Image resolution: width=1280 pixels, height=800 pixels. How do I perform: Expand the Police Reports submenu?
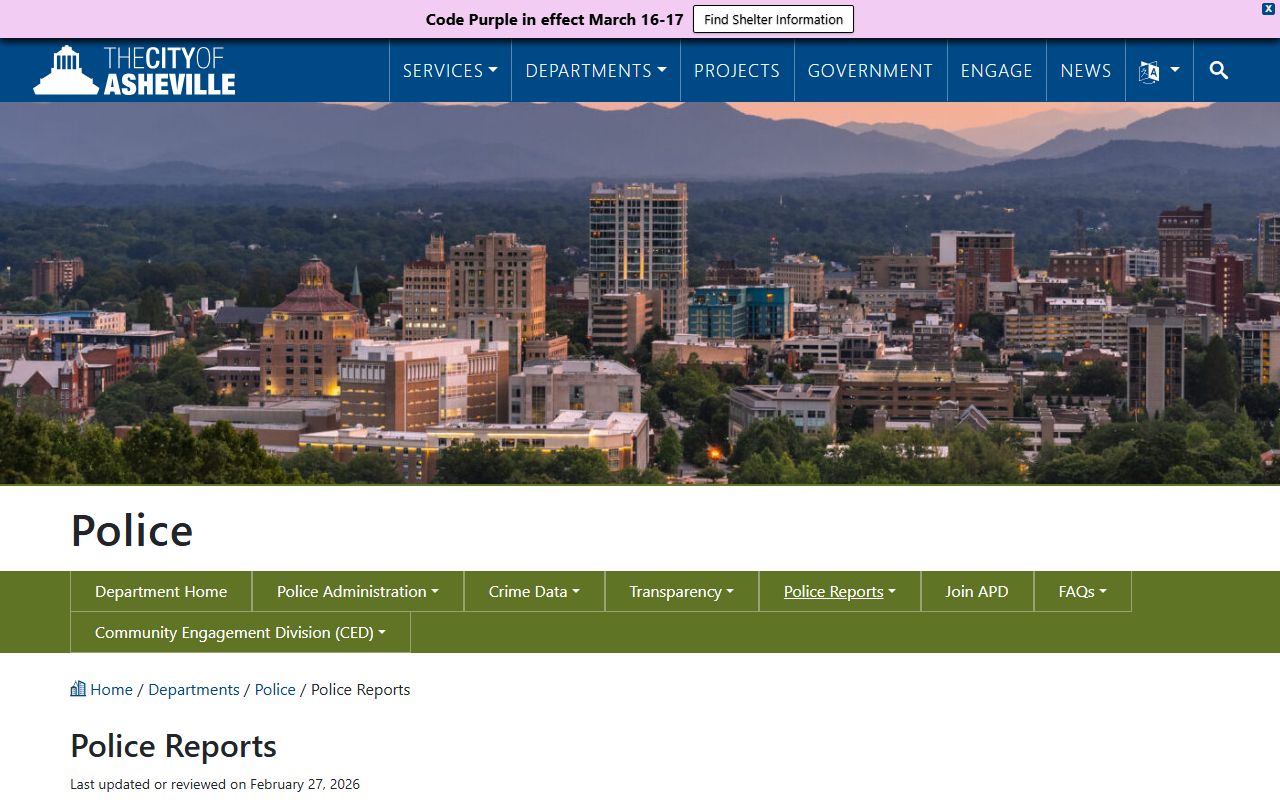coord(840,591)
